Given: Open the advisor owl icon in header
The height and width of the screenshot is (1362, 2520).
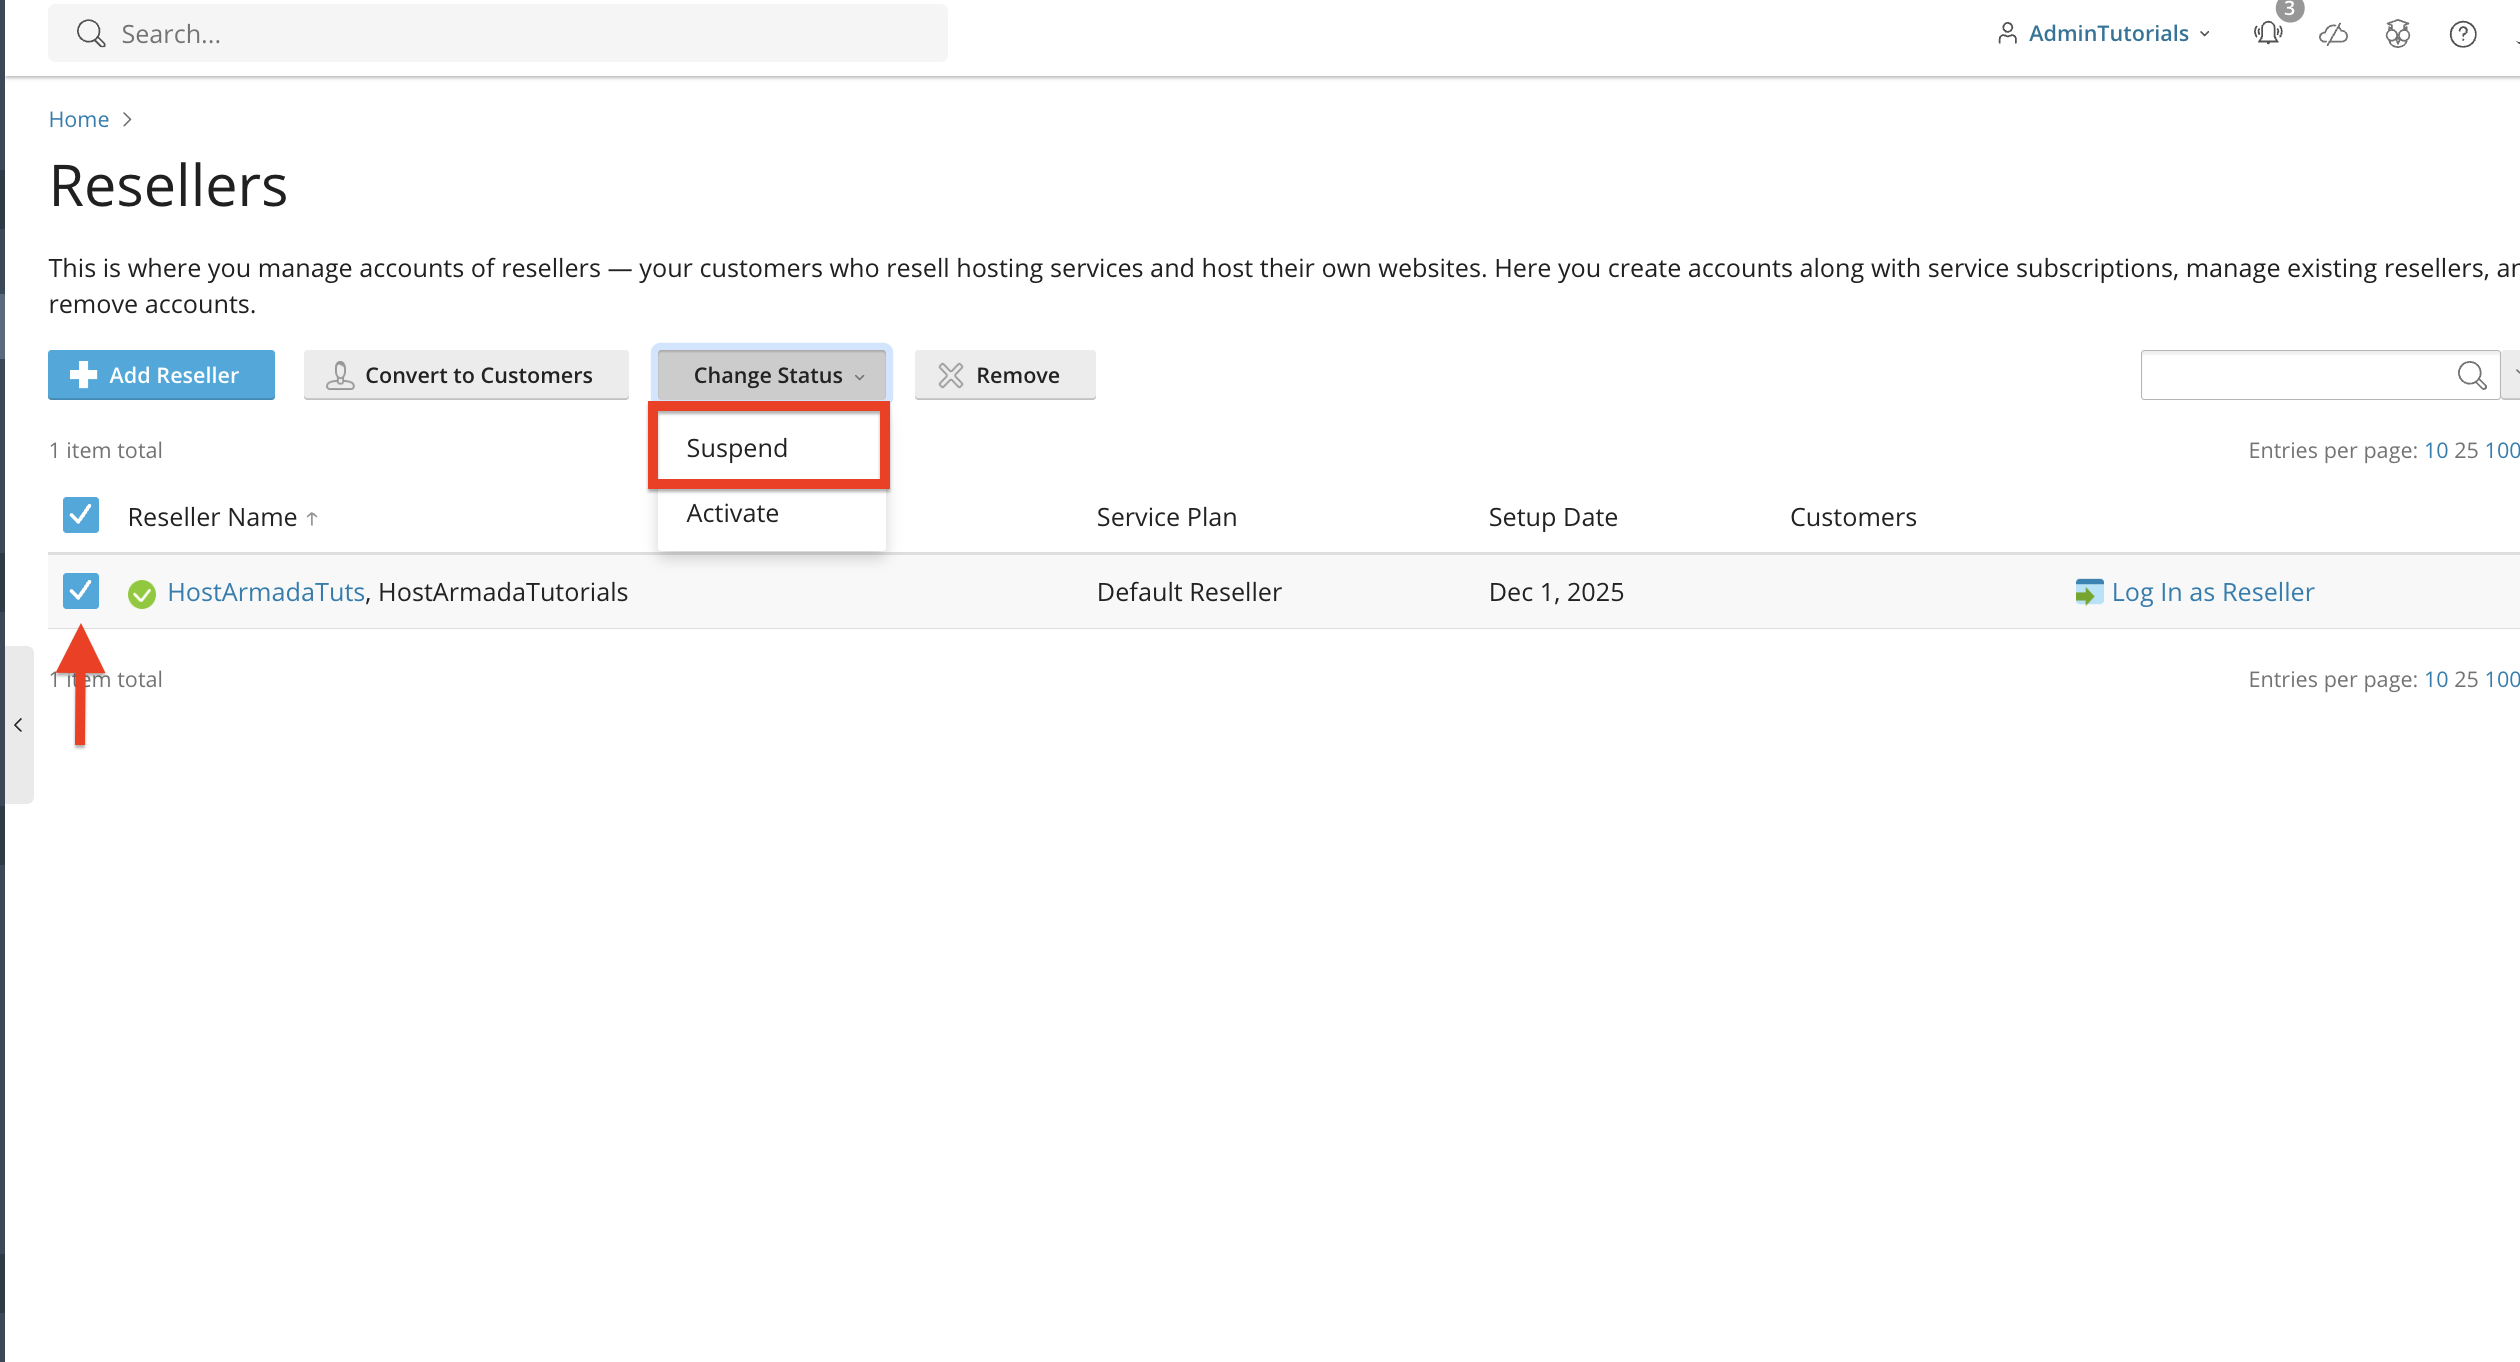Looking at the screenshot, I should 2398,35.
